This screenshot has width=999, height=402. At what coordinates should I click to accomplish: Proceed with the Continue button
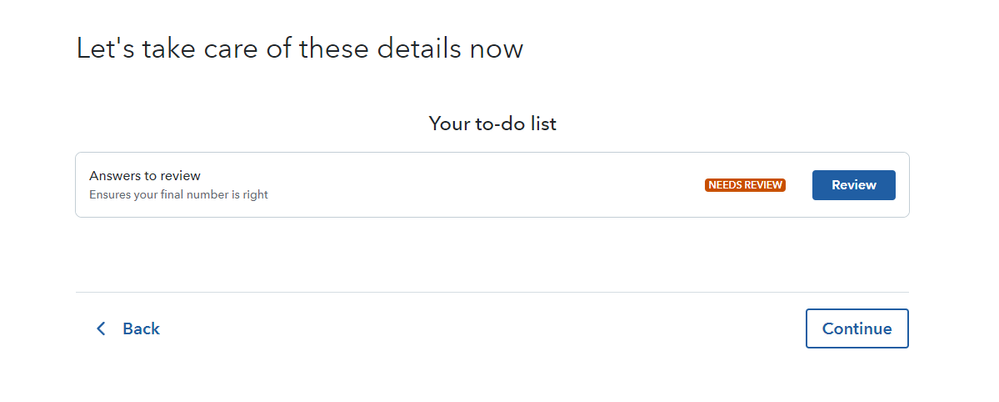pyautogui.click(x=857, y=329)
